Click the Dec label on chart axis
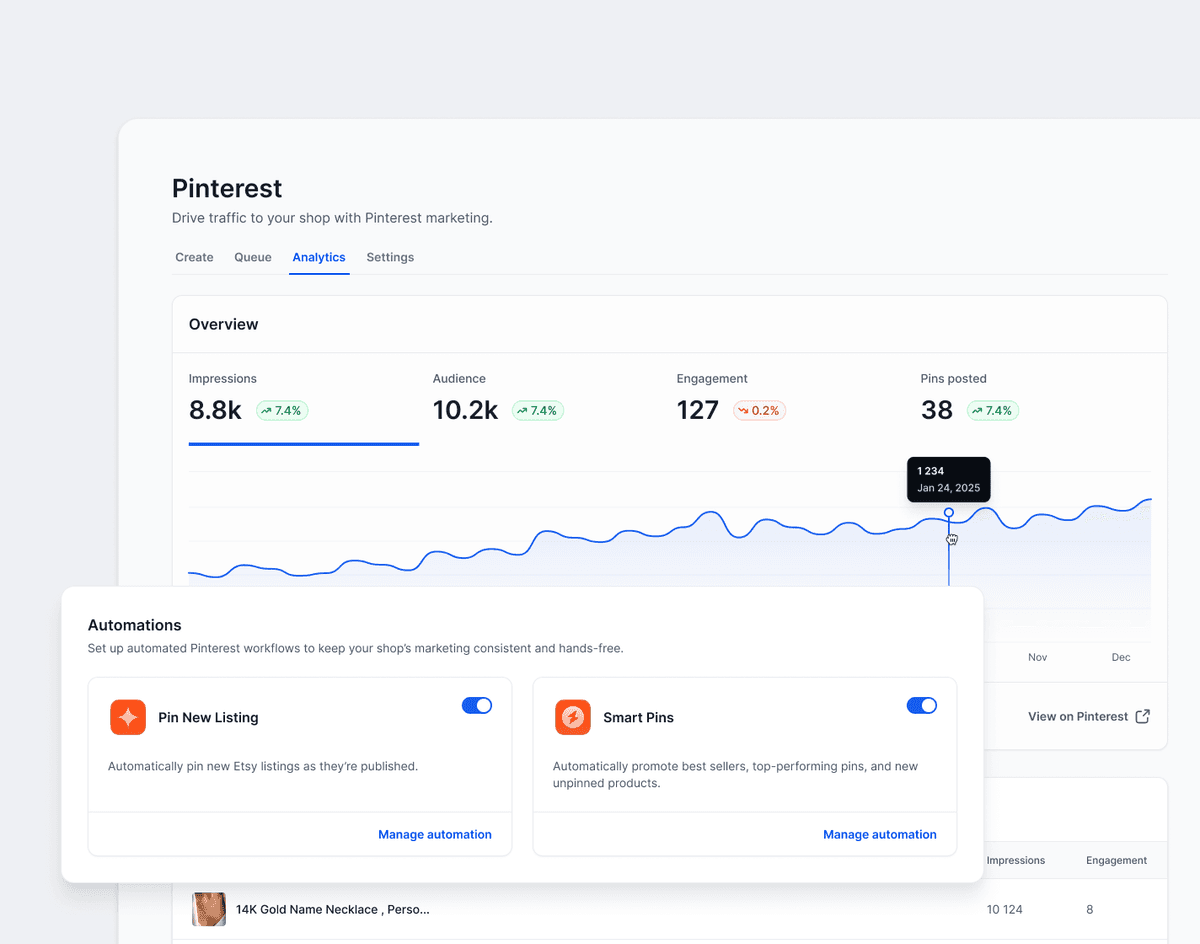Screen dimensions: 1200x944 (1121, 657)
